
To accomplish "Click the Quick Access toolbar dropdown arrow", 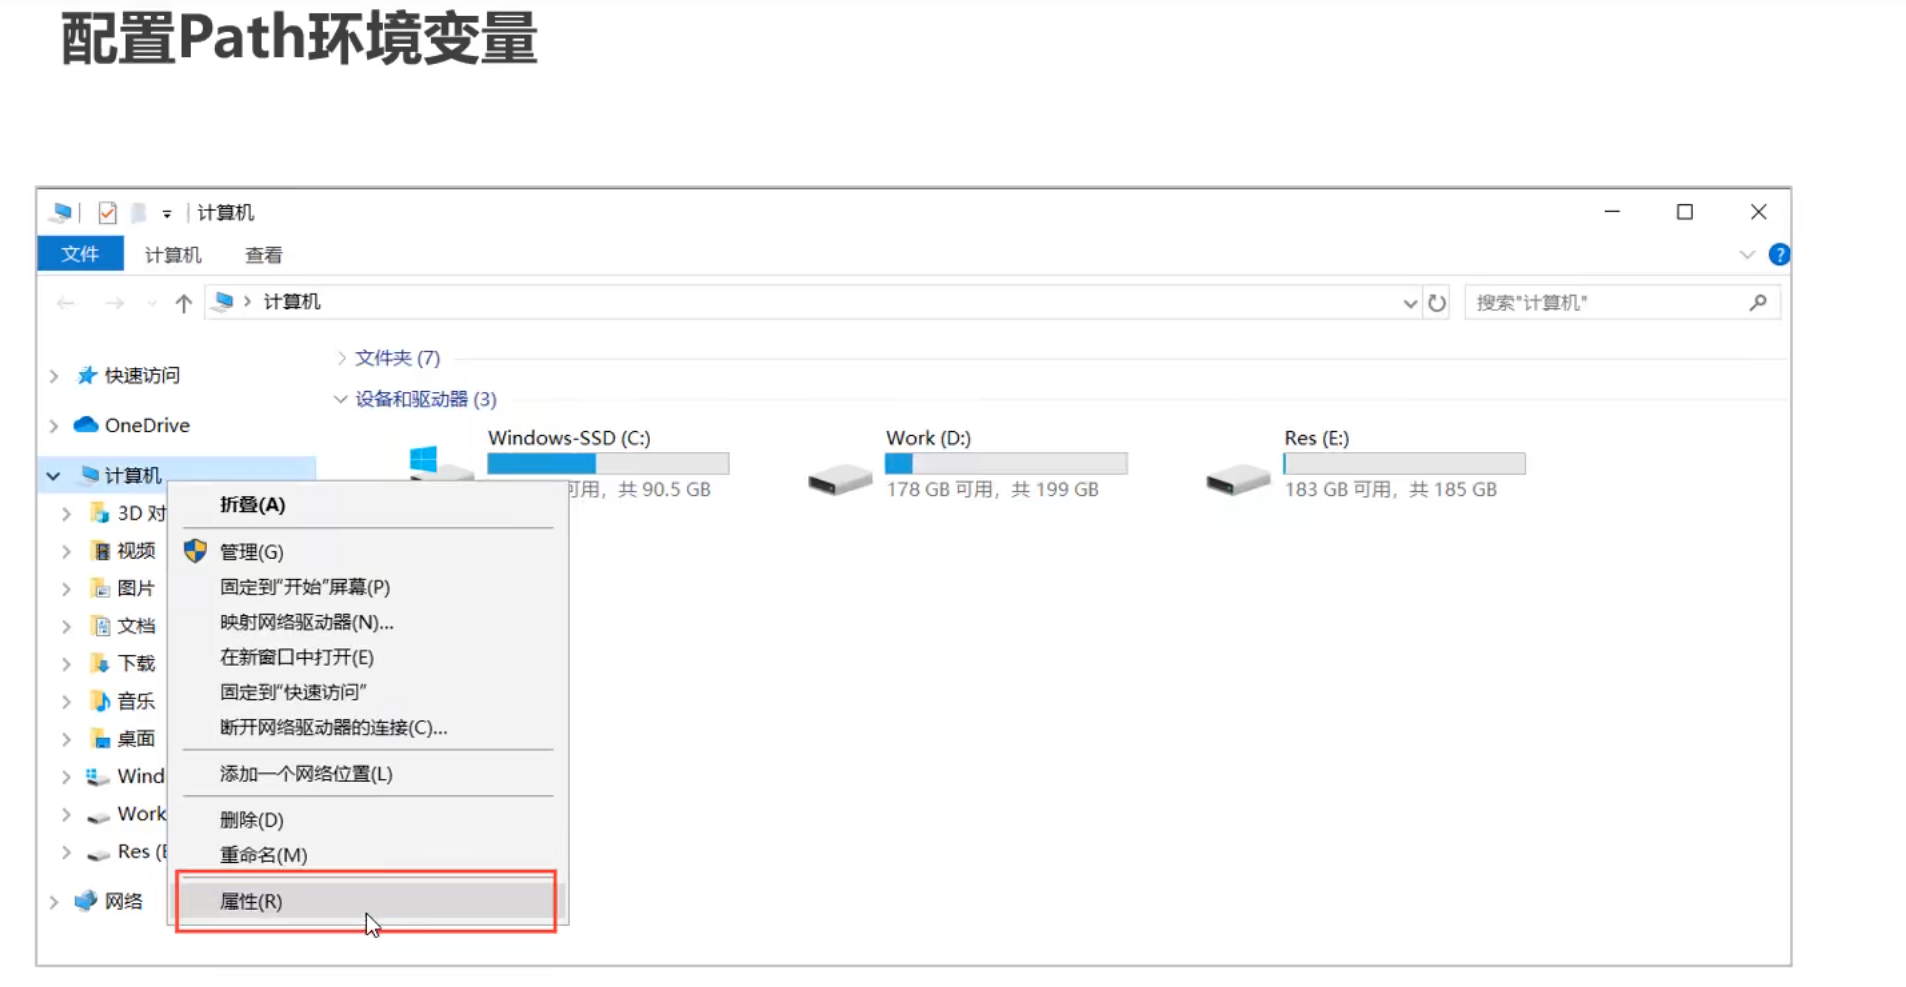I will (x=167, y=214).
